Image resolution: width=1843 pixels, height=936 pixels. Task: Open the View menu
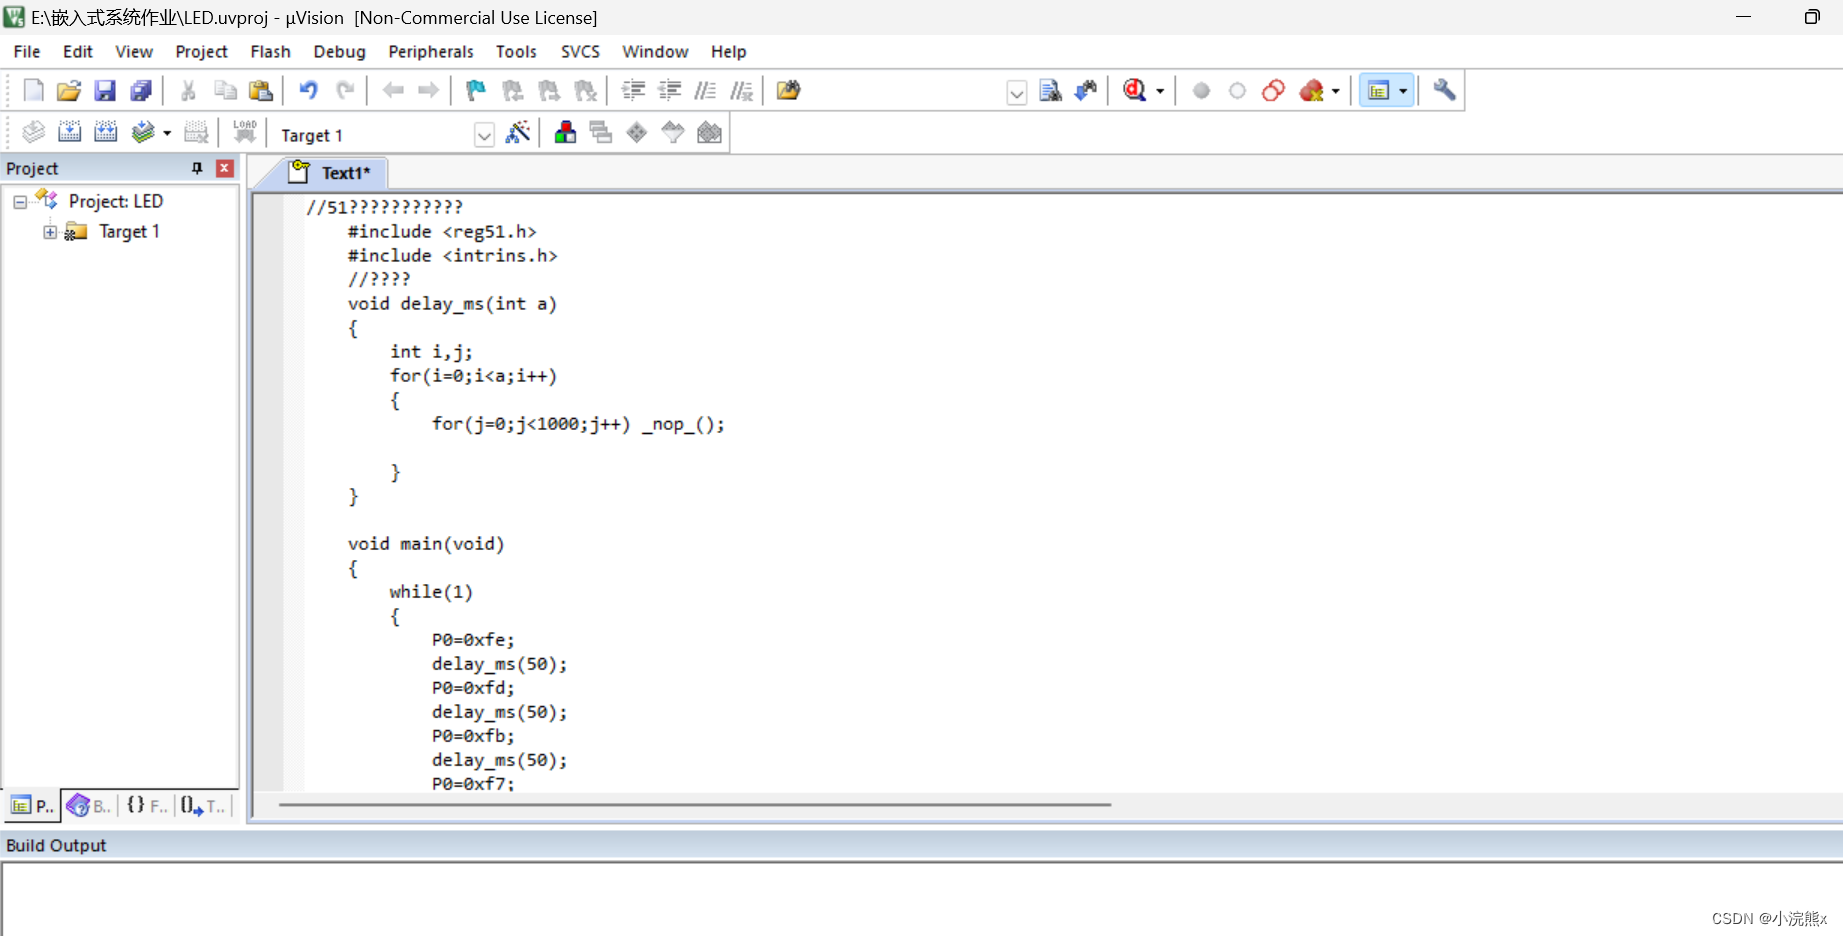point(134,52)
